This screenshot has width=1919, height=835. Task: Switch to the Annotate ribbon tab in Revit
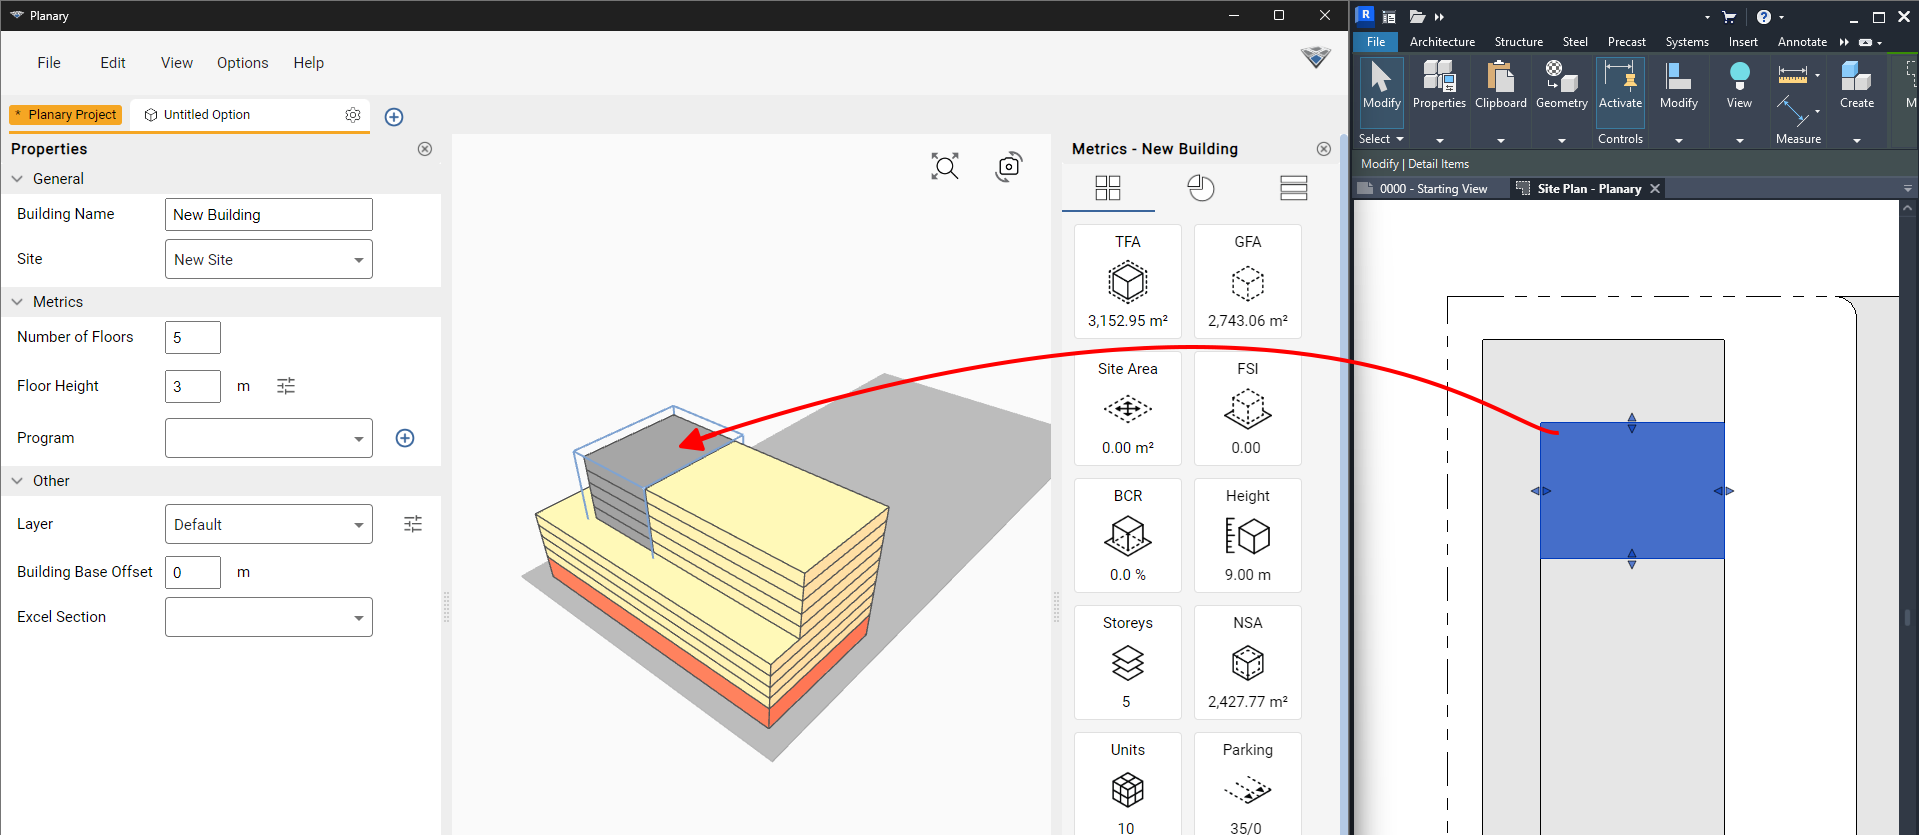click(x=1802, y=42)
